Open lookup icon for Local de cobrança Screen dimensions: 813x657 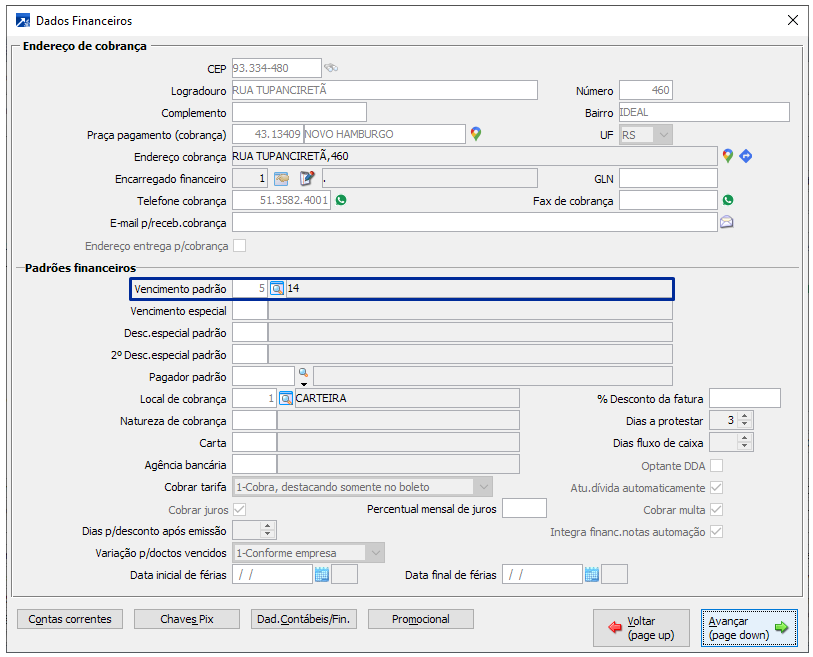click(x=285, y=398)
